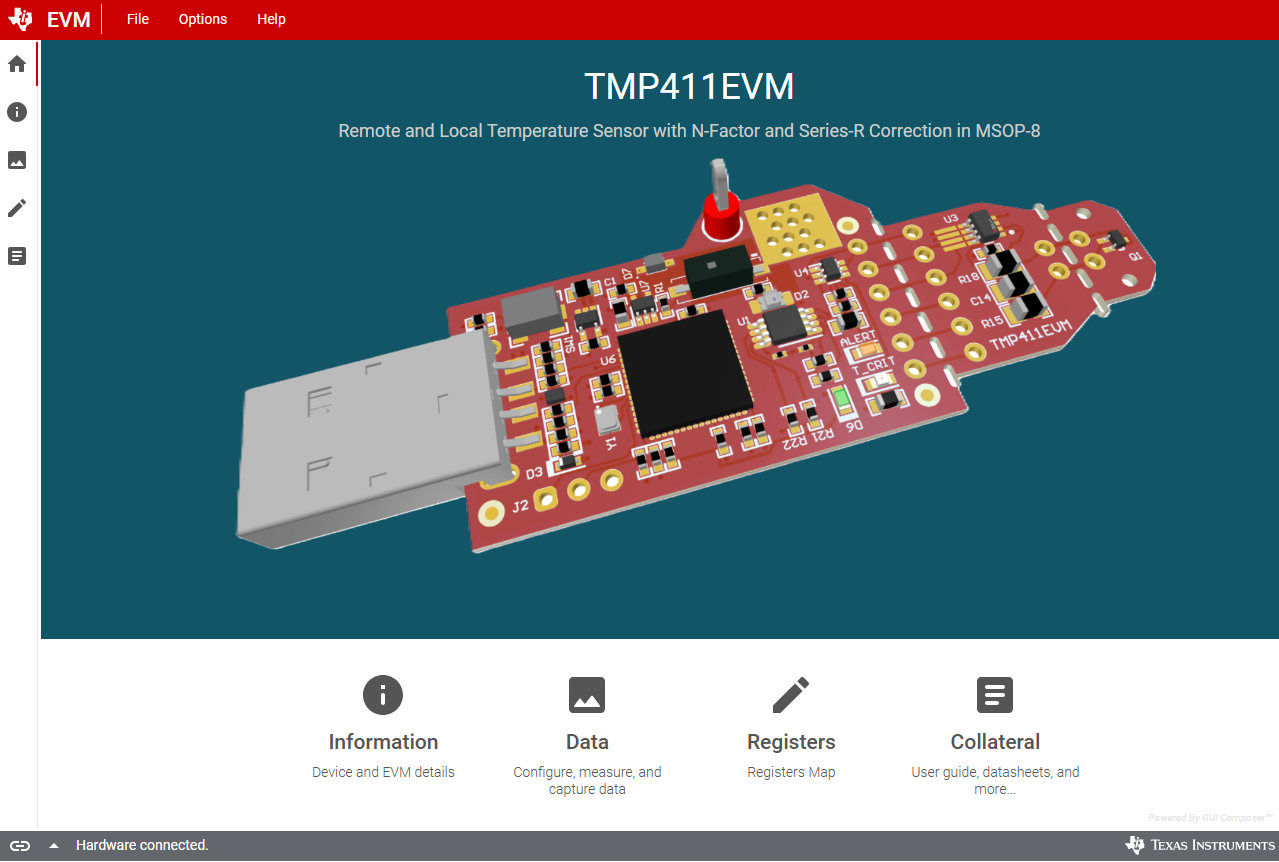Open the Information circle icon above Device details
The width and height of the screenshot is (1279, 862).
[382, 694]
